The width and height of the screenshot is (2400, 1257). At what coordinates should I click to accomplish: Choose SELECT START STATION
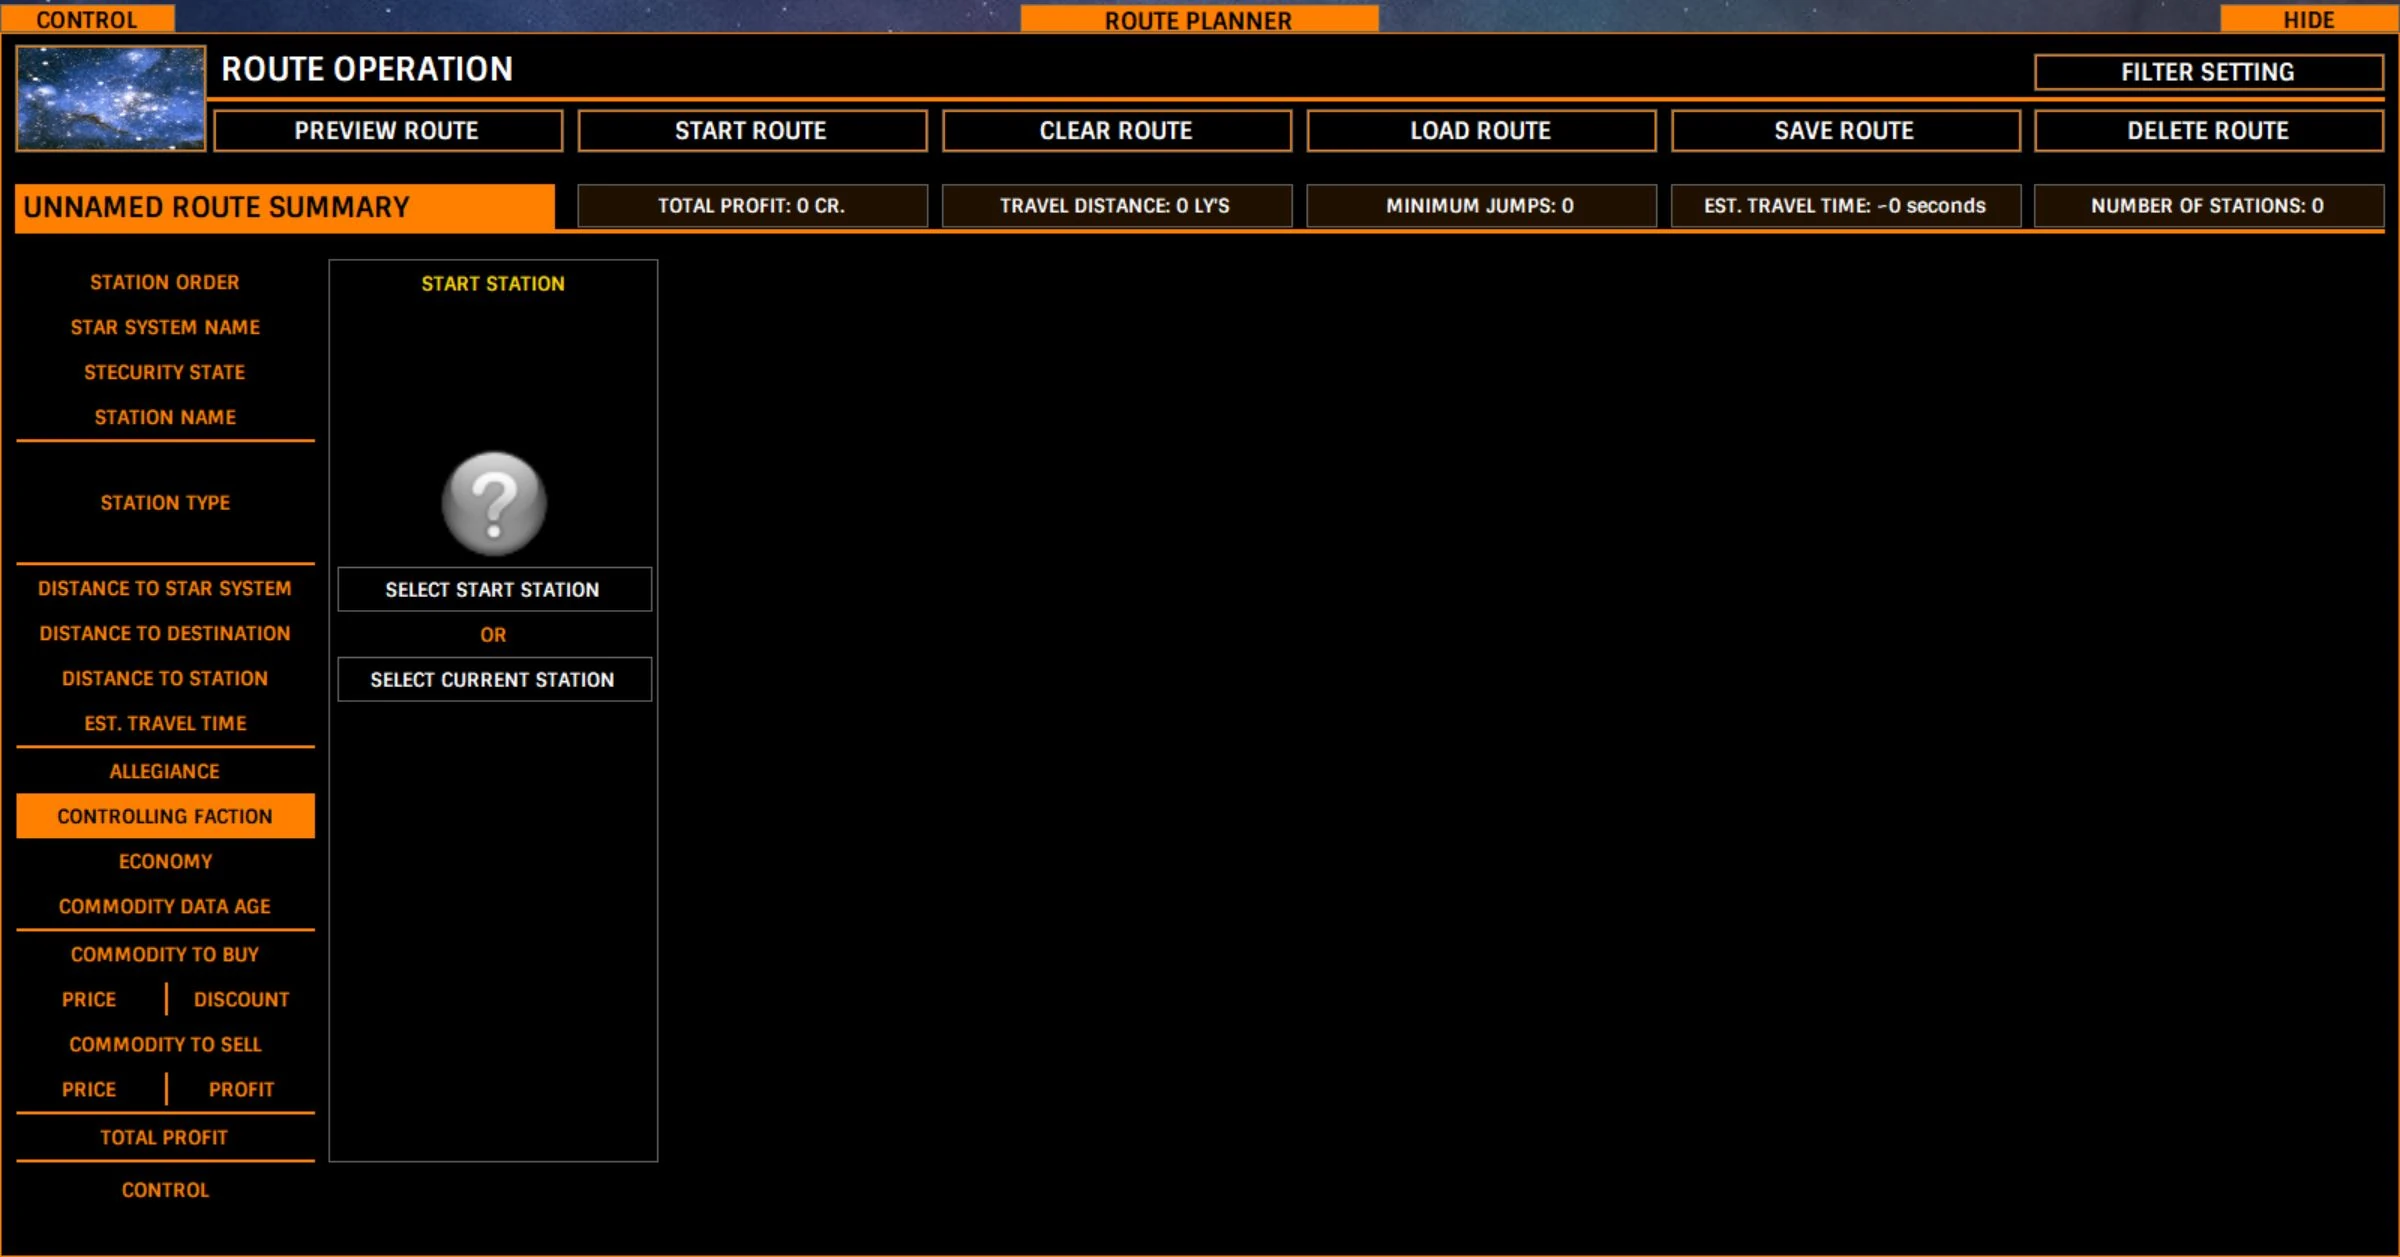point(493,590)
